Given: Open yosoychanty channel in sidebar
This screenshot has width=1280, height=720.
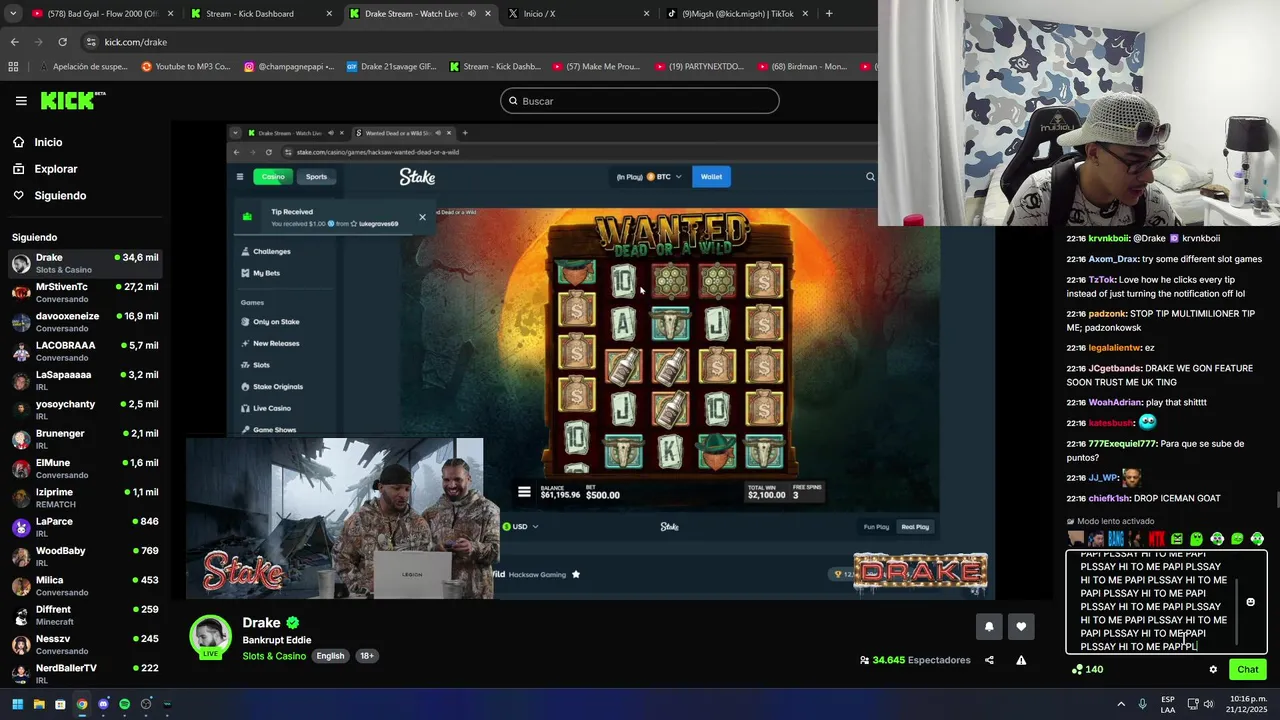Looking at the screenshot, I should point(85,410).
